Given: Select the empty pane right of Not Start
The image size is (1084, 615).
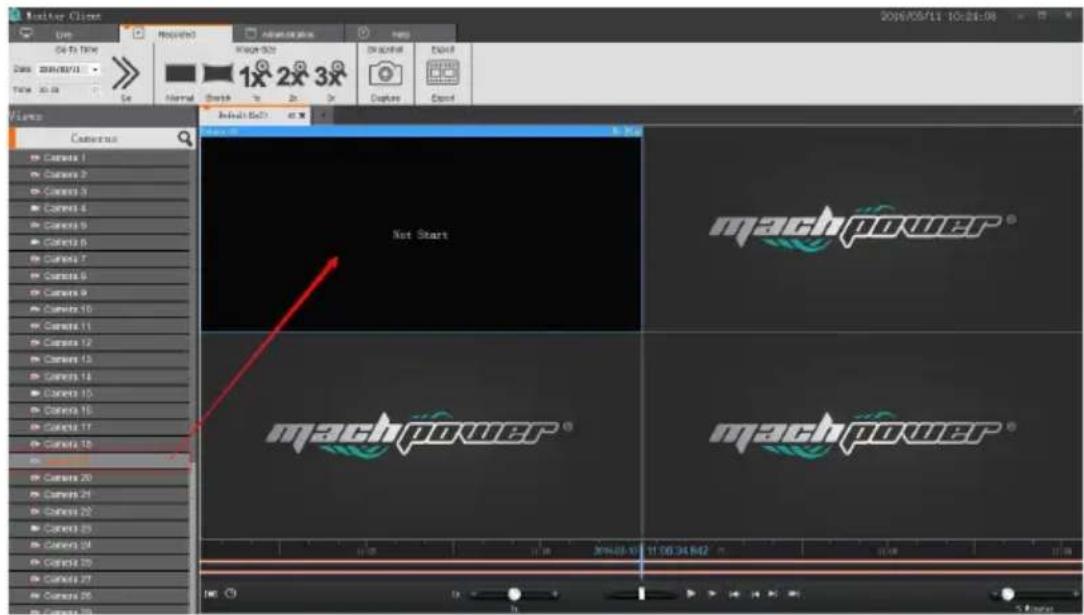Looking at the screenshot, I should pos(863,229).
